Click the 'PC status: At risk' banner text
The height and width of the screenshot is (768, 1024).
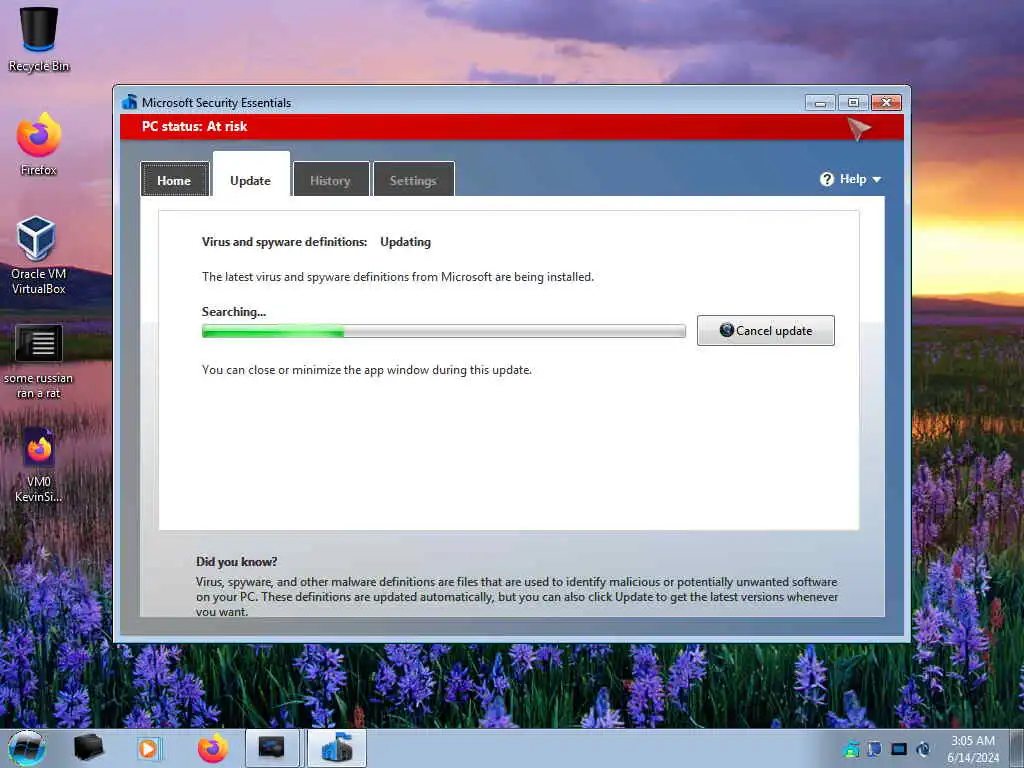[195, 126]
